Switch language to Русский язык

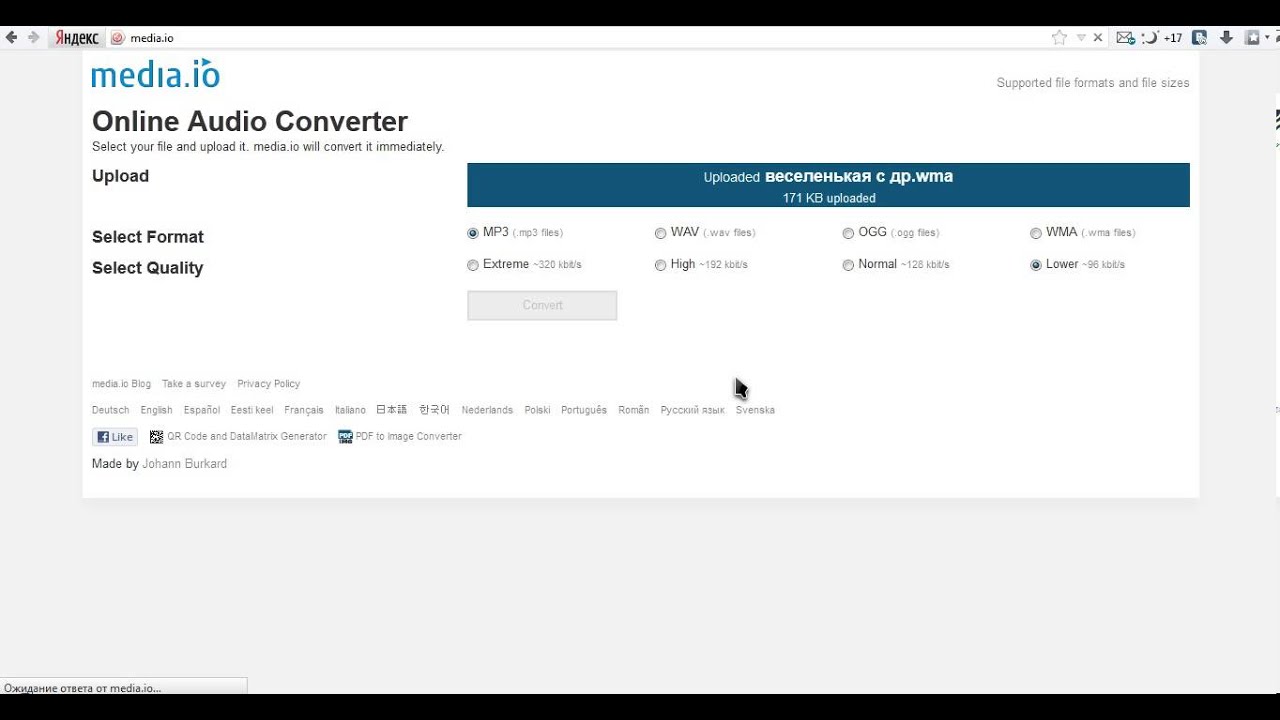[x=692, y=410]
